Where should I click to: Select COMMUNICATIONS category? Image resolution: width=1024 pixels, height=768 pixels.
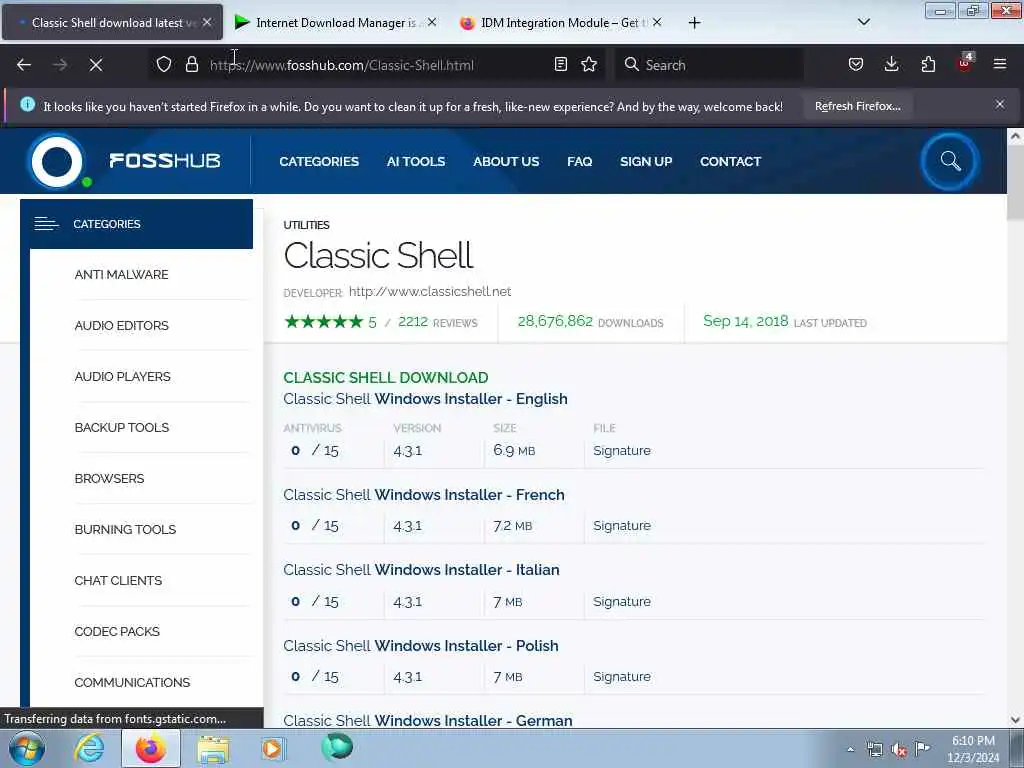point(132,682)
